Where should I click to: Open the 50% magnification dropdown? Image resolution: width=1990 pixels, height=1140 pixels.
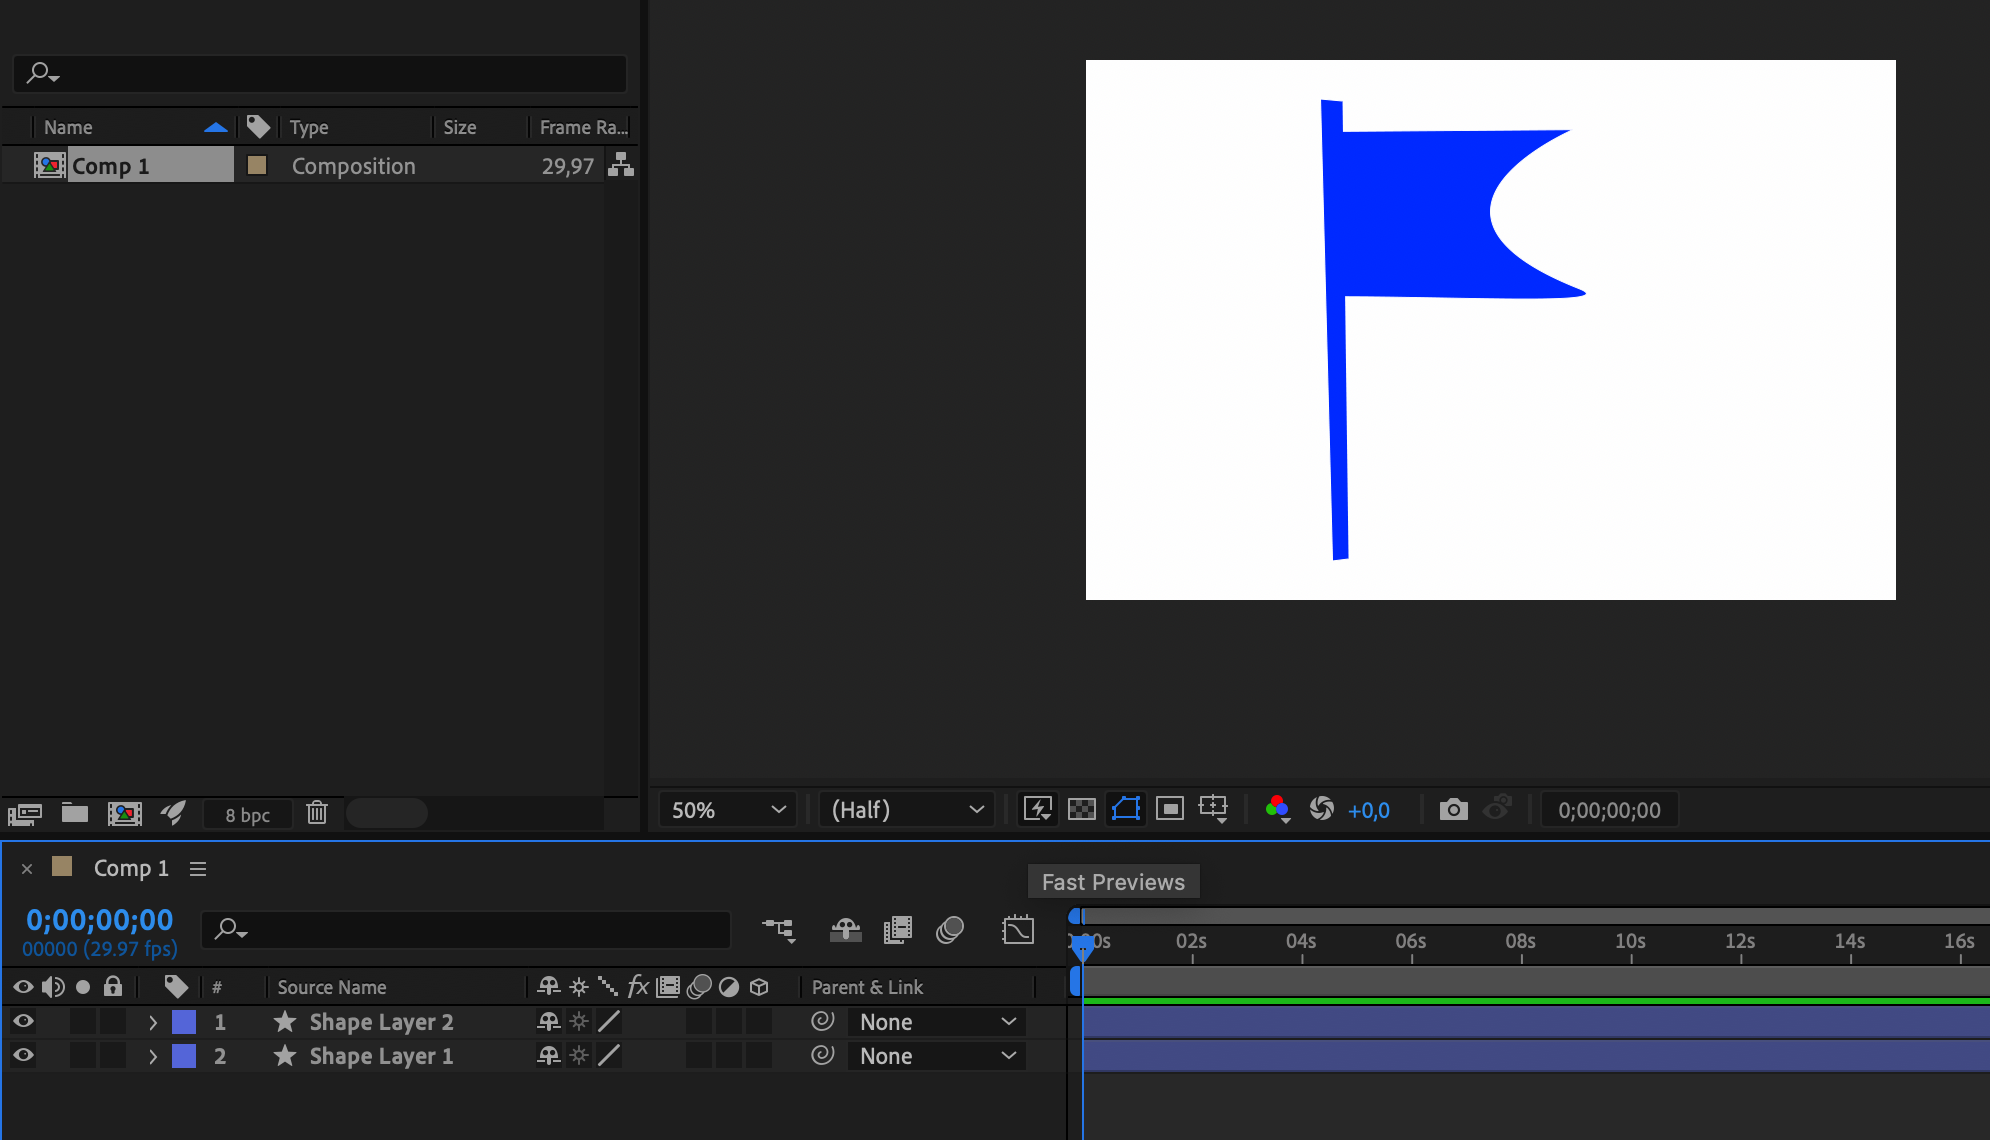(728, 809)
